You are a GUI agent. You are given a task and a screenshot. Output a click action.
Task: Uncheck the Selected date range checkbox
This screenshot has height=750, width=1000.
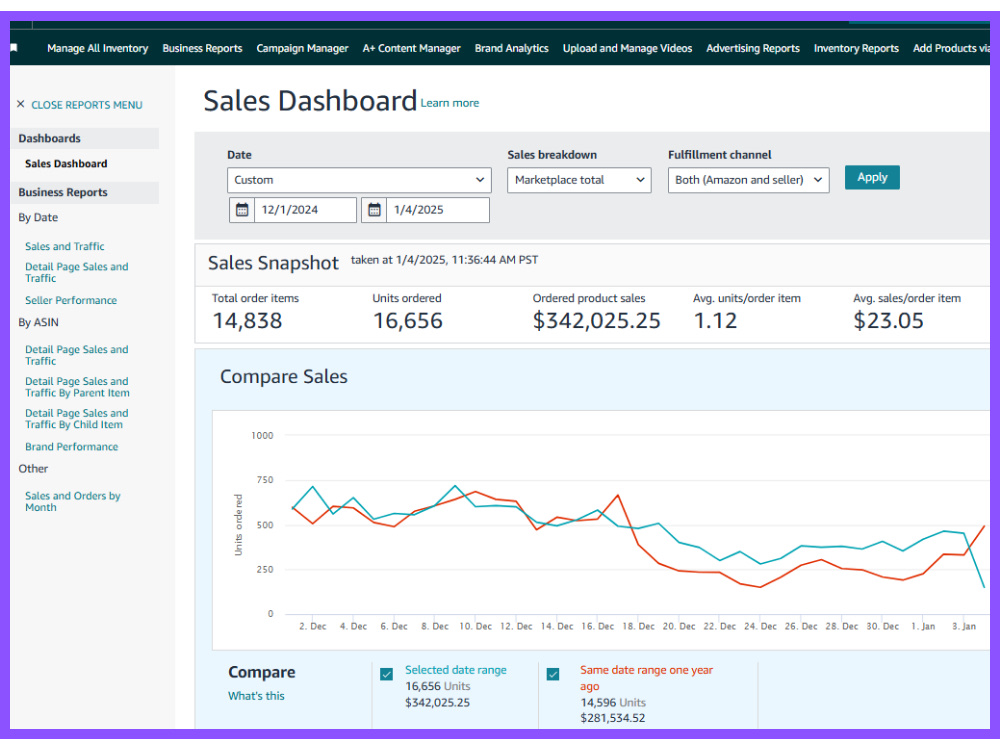[x=386, y=674]
